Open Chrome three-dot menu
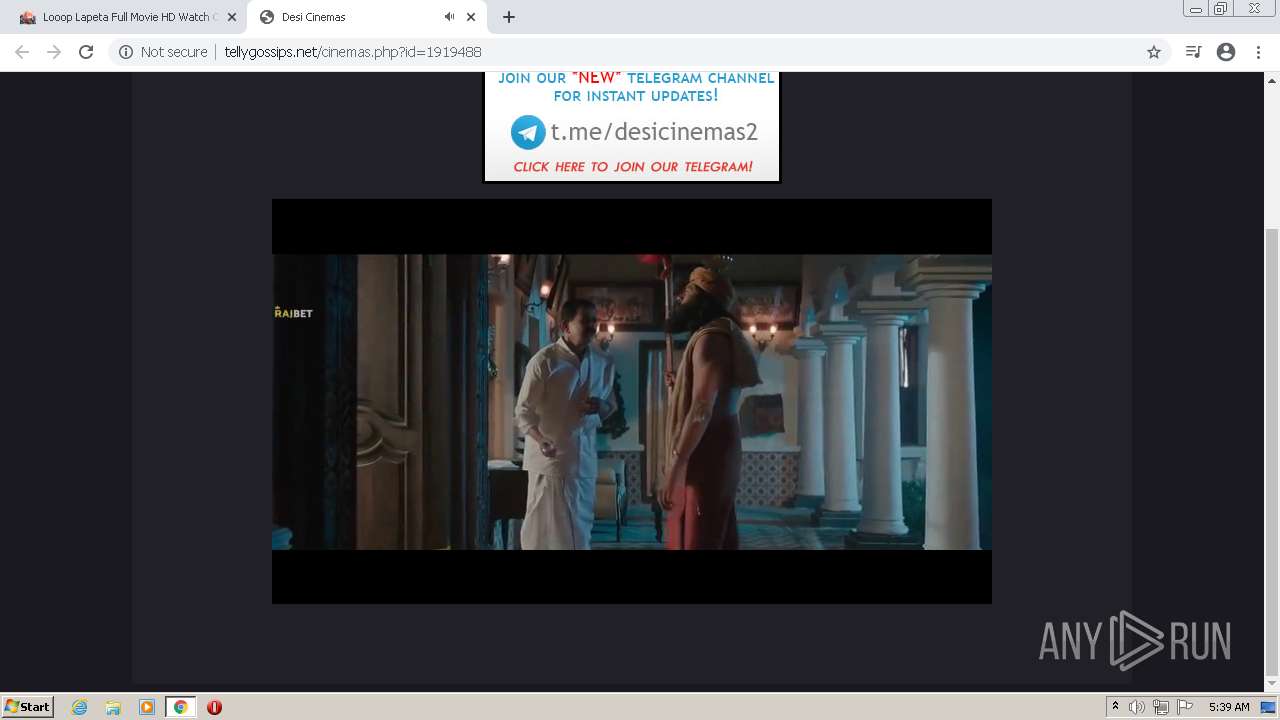Image resolution: width=1280 pixels, height=720 pixels. (x=1258, y=52)
